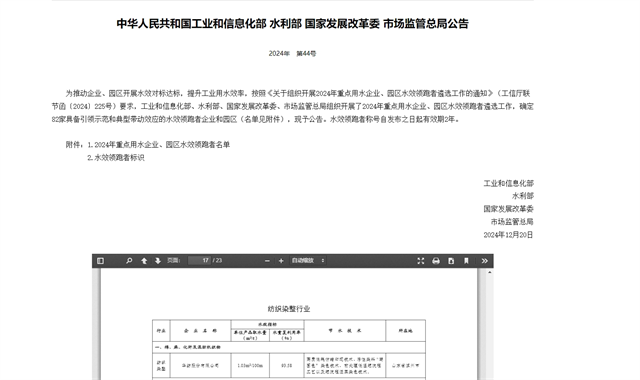This screenshot has width=640, height=380.
Task: Click the page number field showing 17
Action: coord(199,260)
